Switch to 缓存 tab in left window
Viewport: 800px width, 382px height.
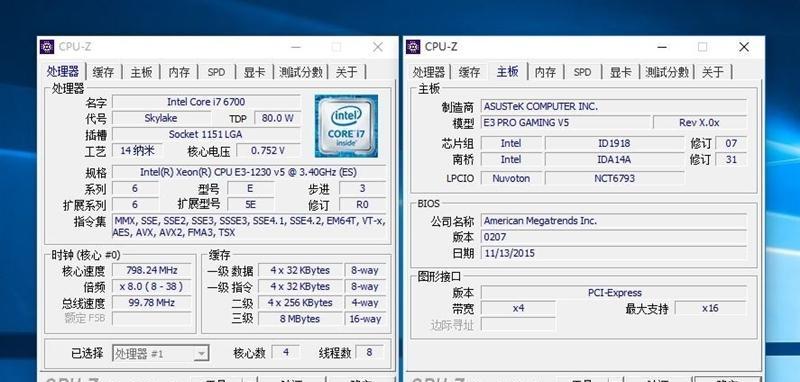click(104, 72)
